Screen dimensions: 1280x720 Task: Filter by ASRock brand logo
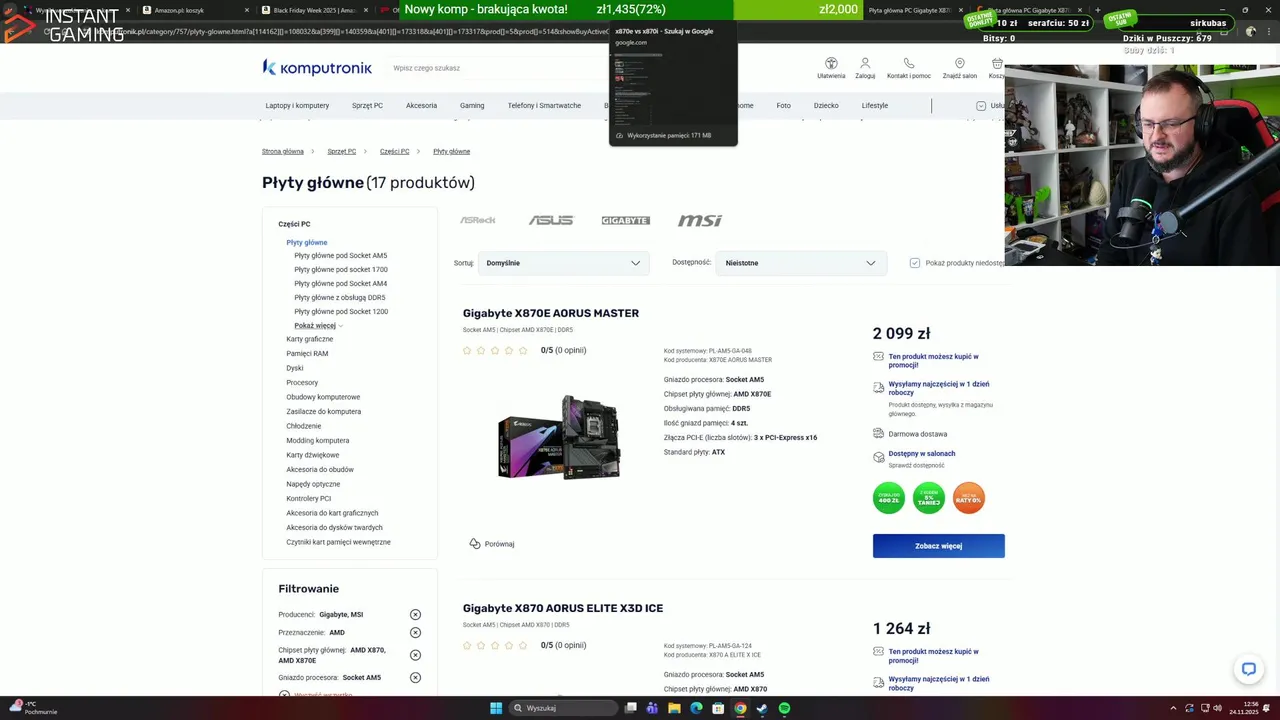point(477,220)
